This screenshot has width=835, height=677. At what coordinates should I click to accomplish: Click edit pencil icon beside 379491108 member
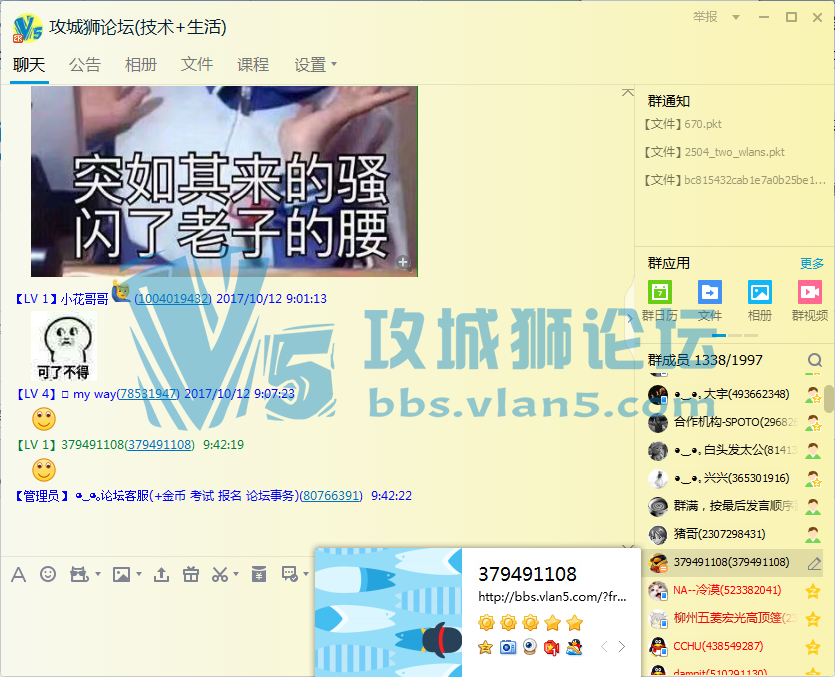814,564
